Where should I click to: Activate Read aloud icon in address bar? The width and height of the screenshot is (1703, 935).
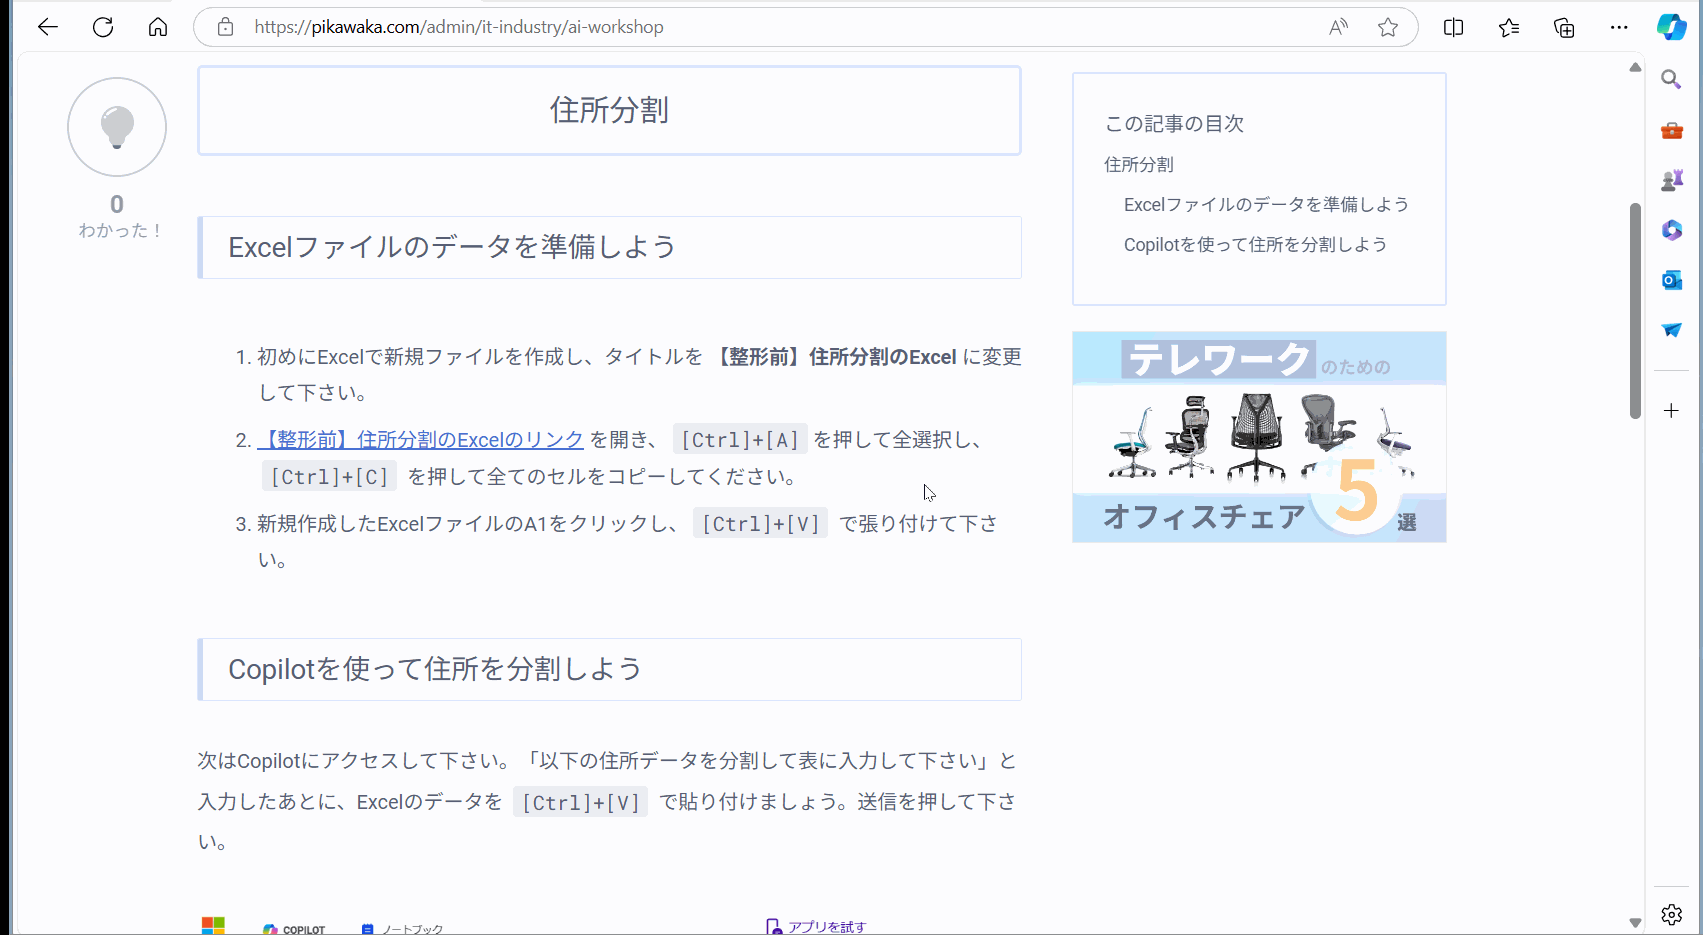coord(1338,27)
